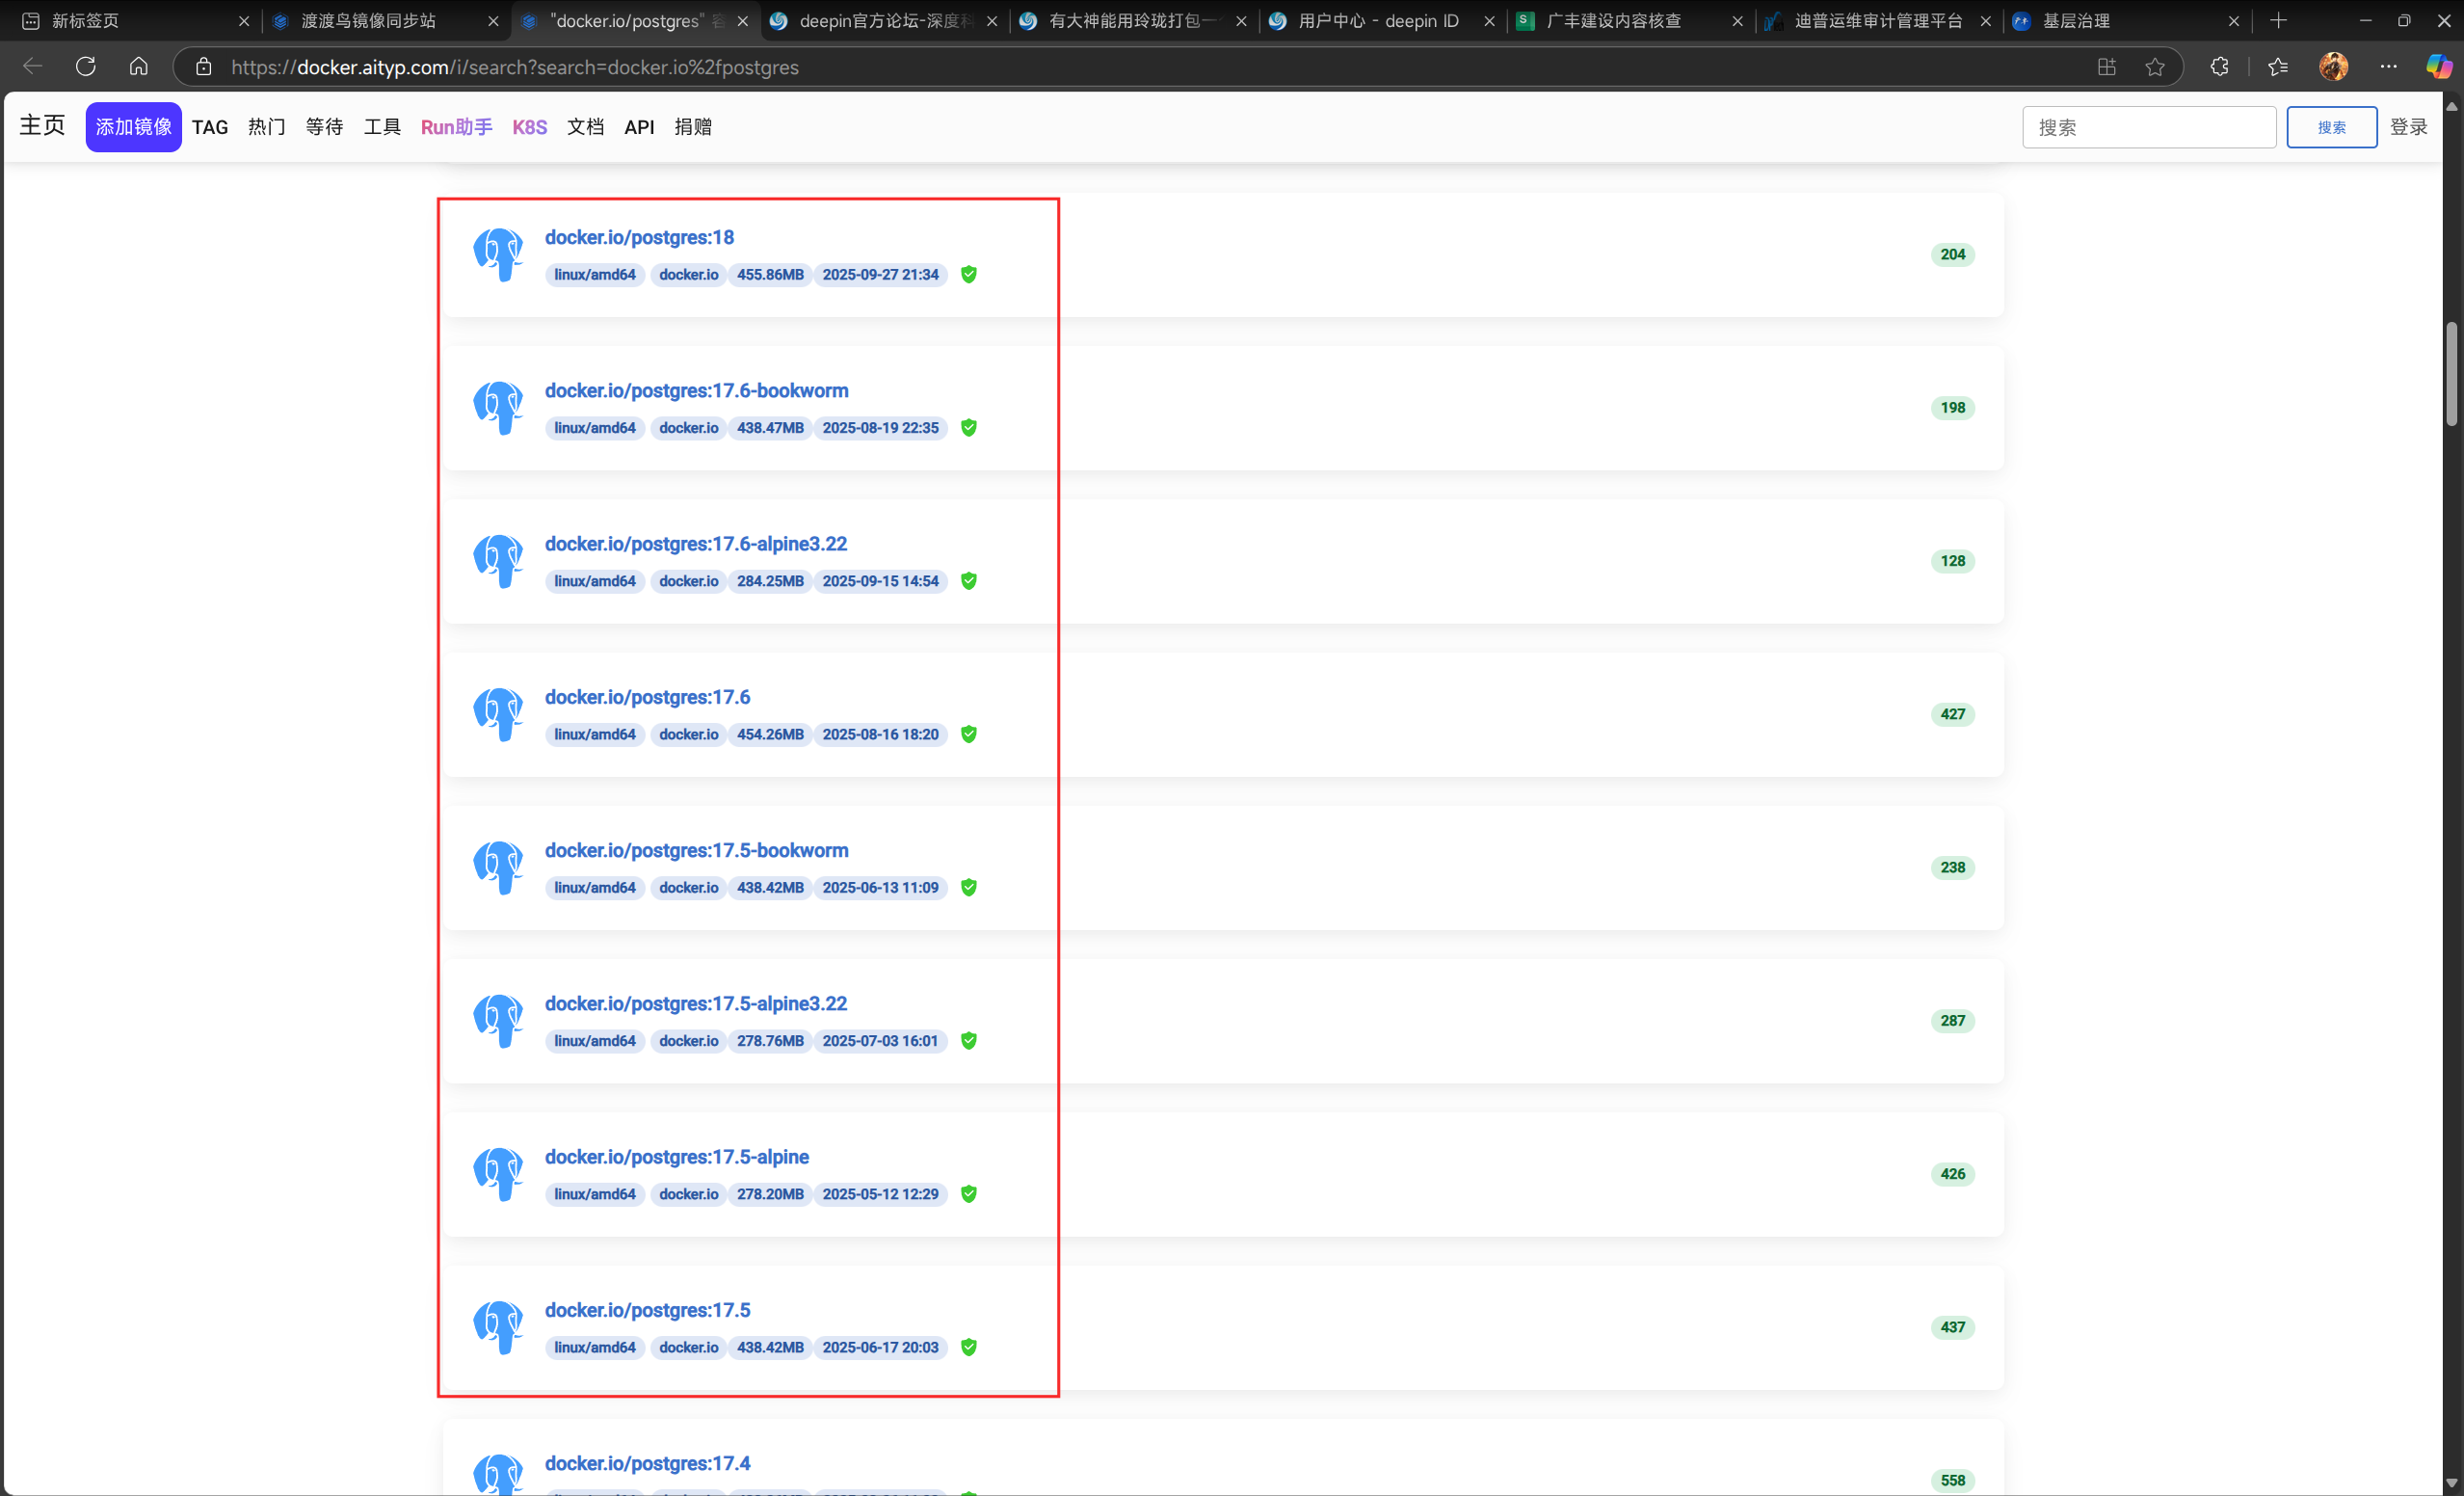Open the 热门 nav item

(x=267, y=127)
